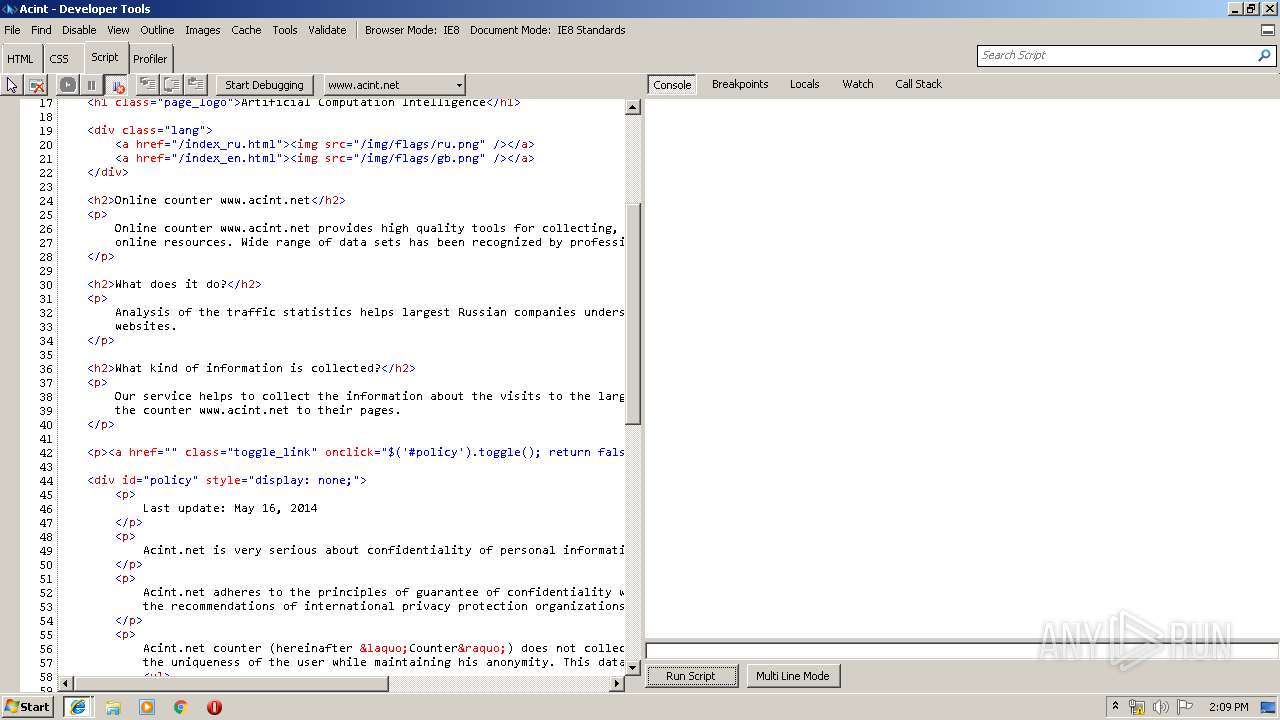Click the '/index_en.html' source line
The height and width of the screenshot is (720, 1280).
tap(325, 158)
